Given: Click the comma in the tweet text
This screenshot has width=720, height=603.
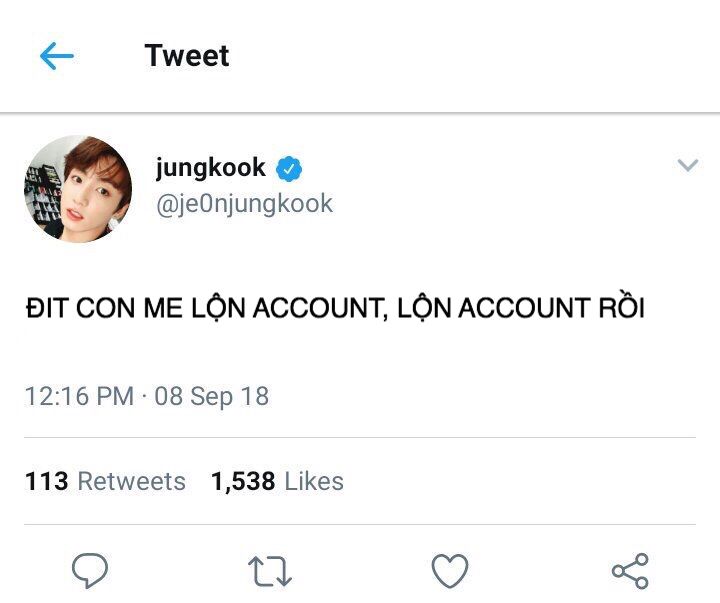Looking at the screenshot, I should point(386,316).
